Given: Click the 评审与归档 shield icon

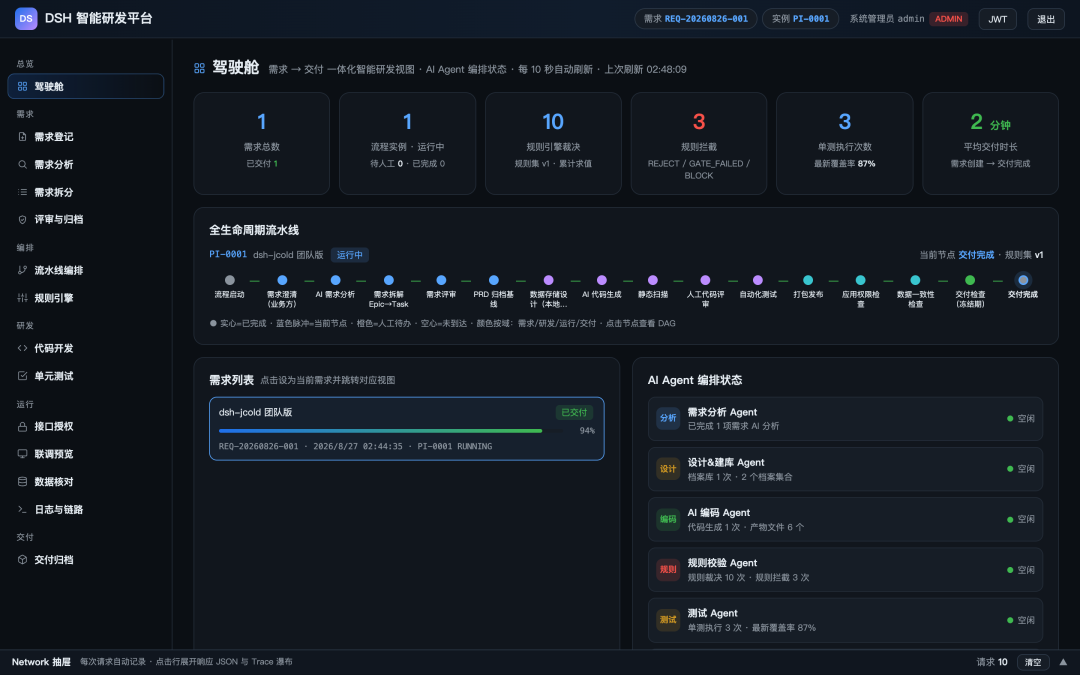Looking at the screenshot, I should click(22, 220).
